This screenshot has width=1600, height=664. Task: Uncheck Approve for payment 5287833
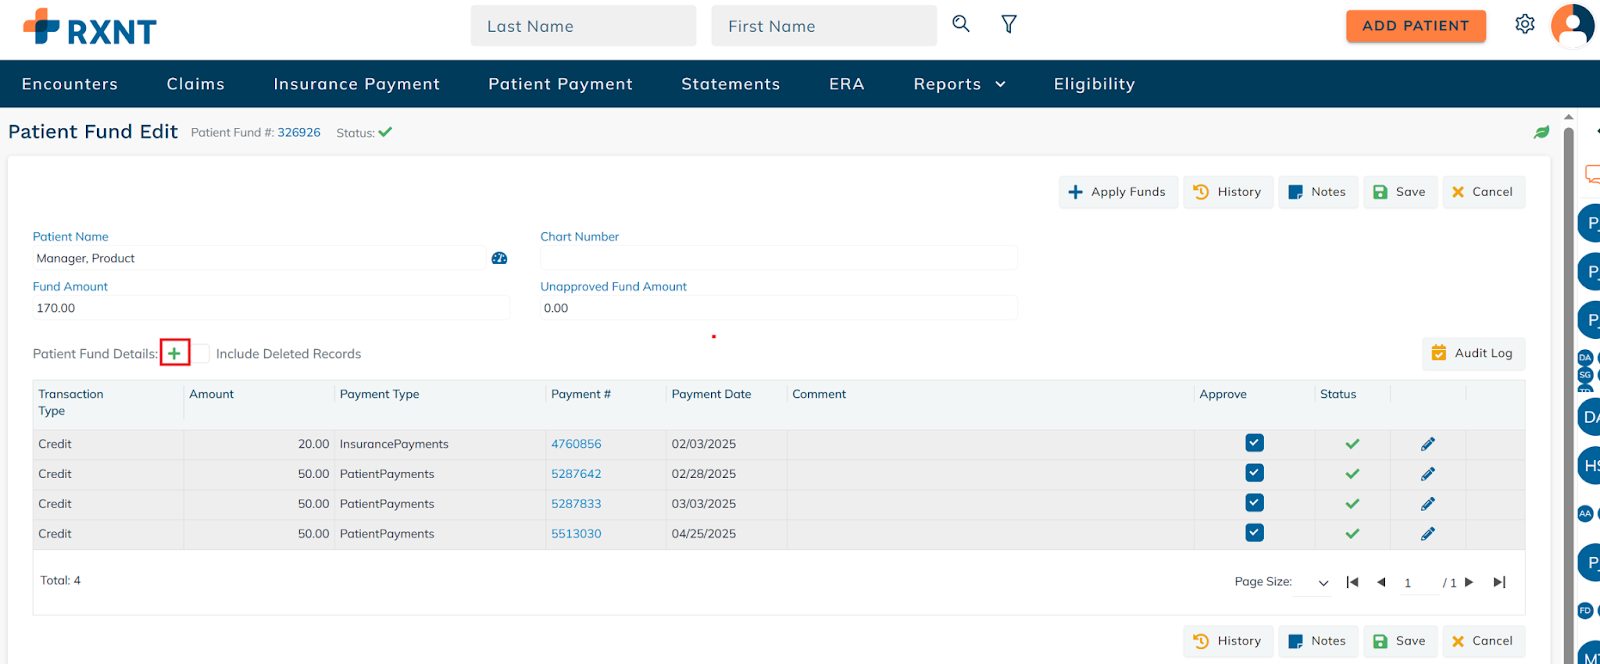point(1254,503)
